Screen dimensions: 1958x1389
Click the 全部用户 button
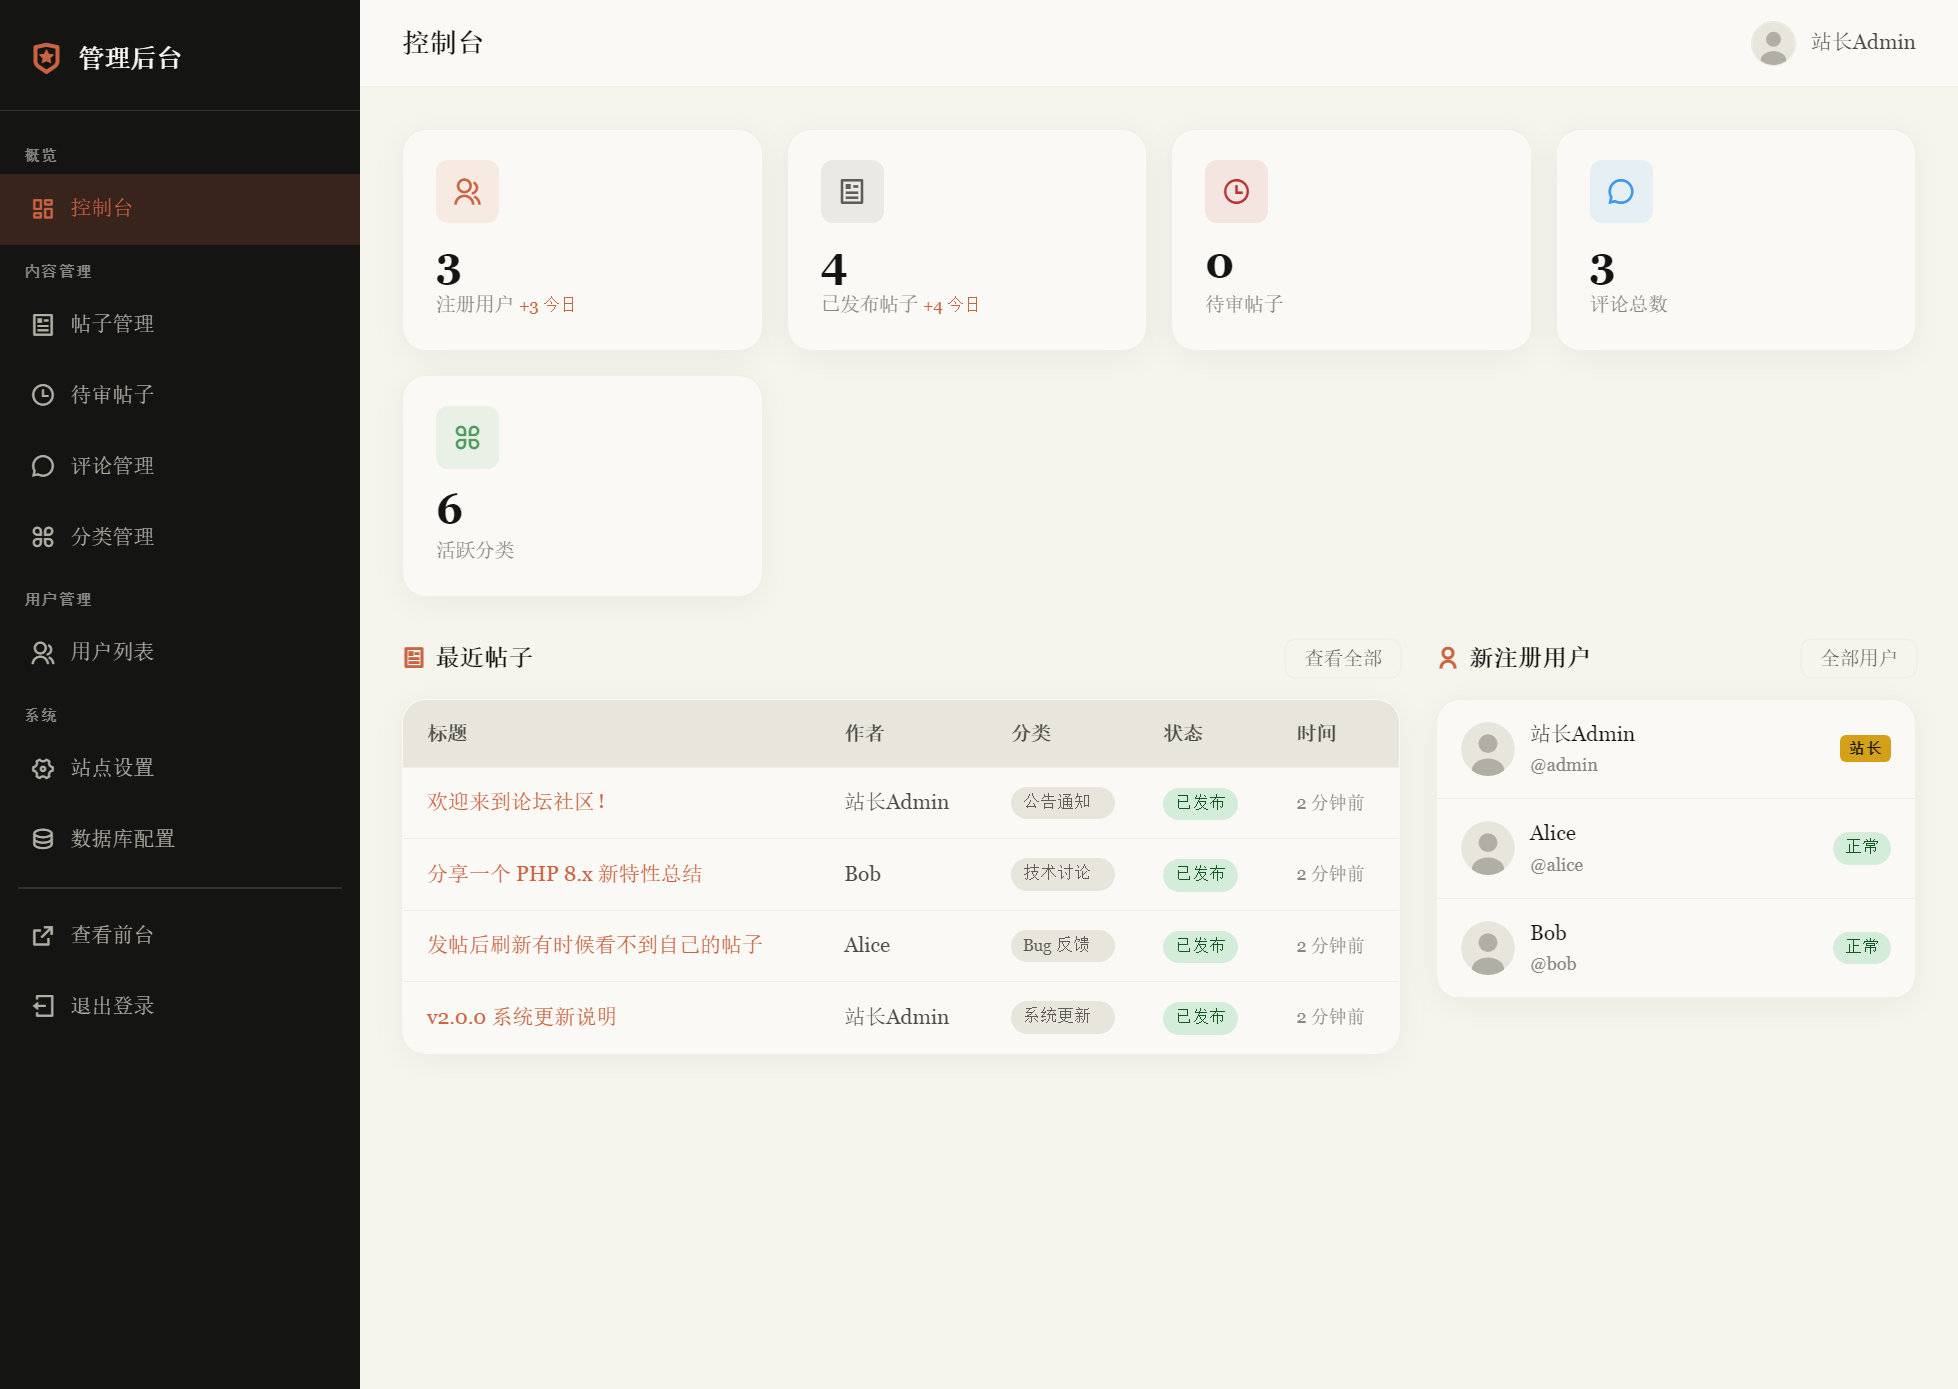(x=1858, y=658)
